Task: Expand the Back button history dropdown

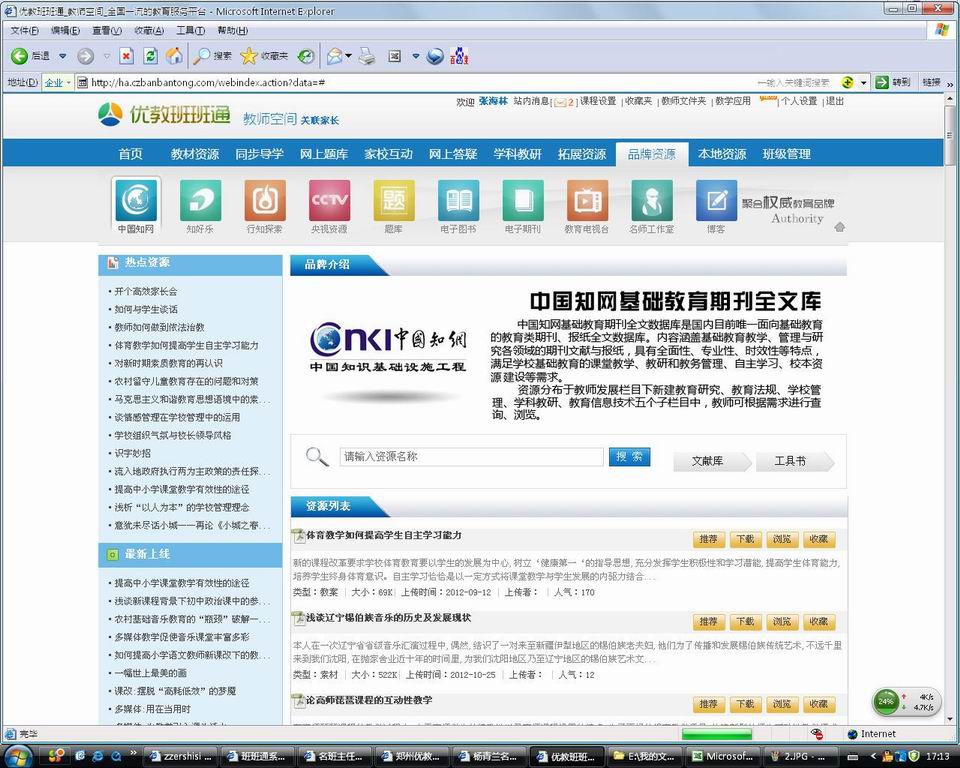Action: (62, 56)
